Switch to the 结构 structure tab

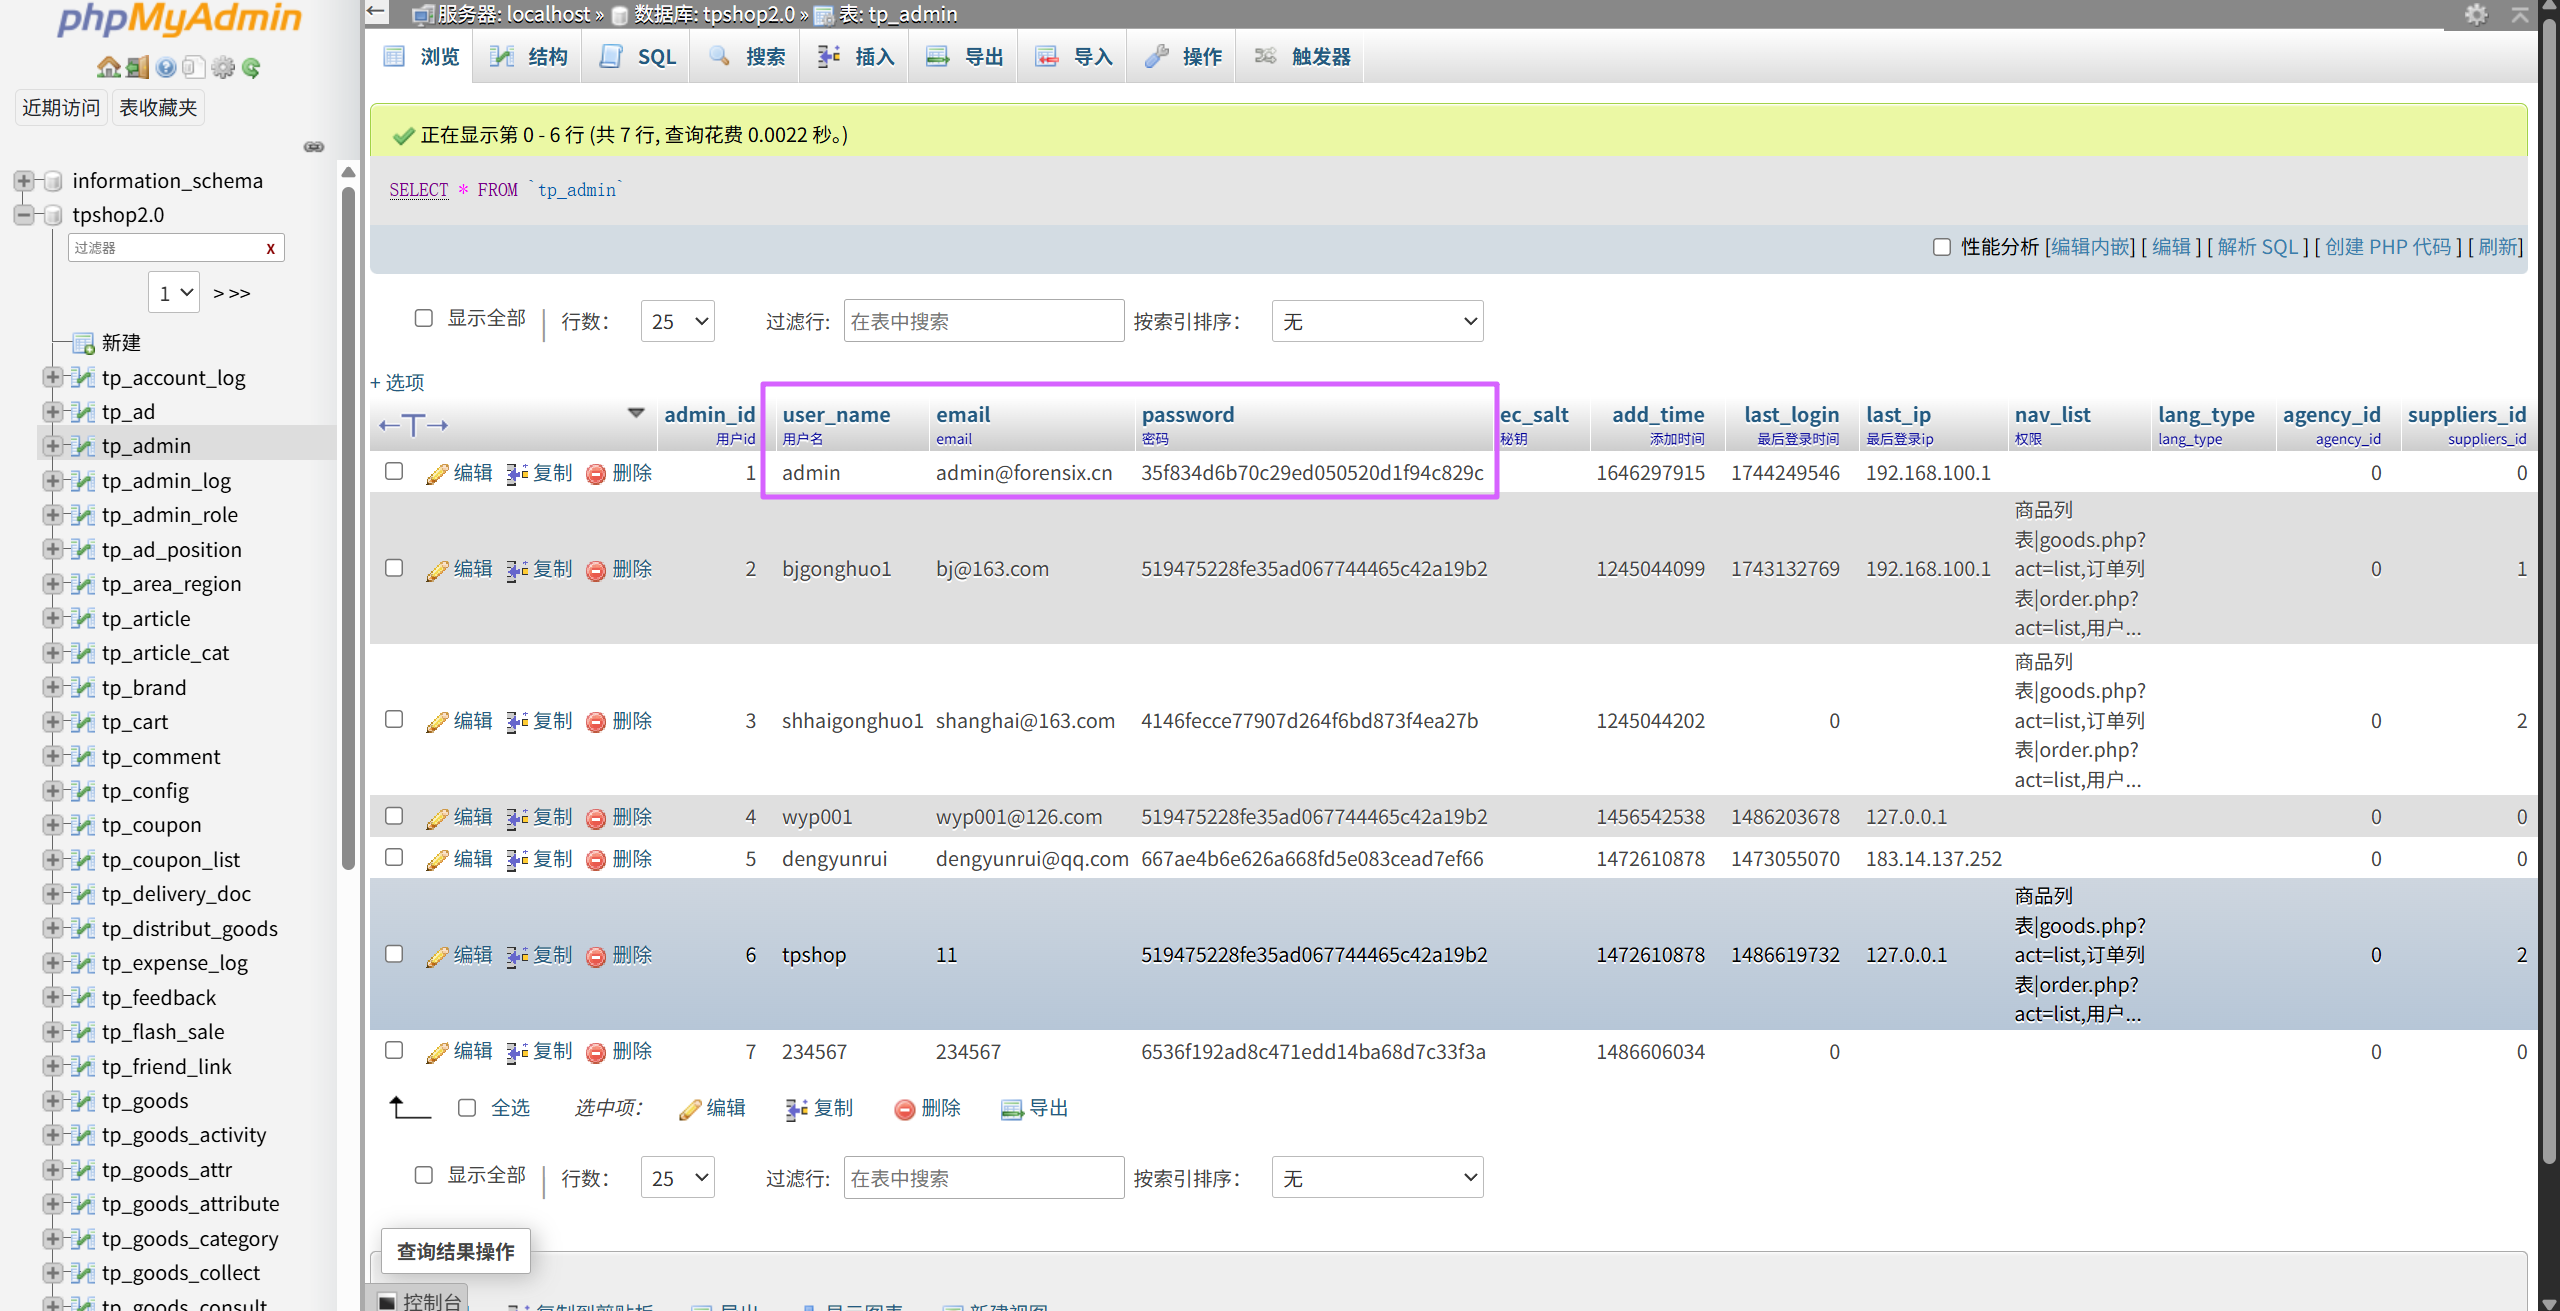click(x=529, y=57)
